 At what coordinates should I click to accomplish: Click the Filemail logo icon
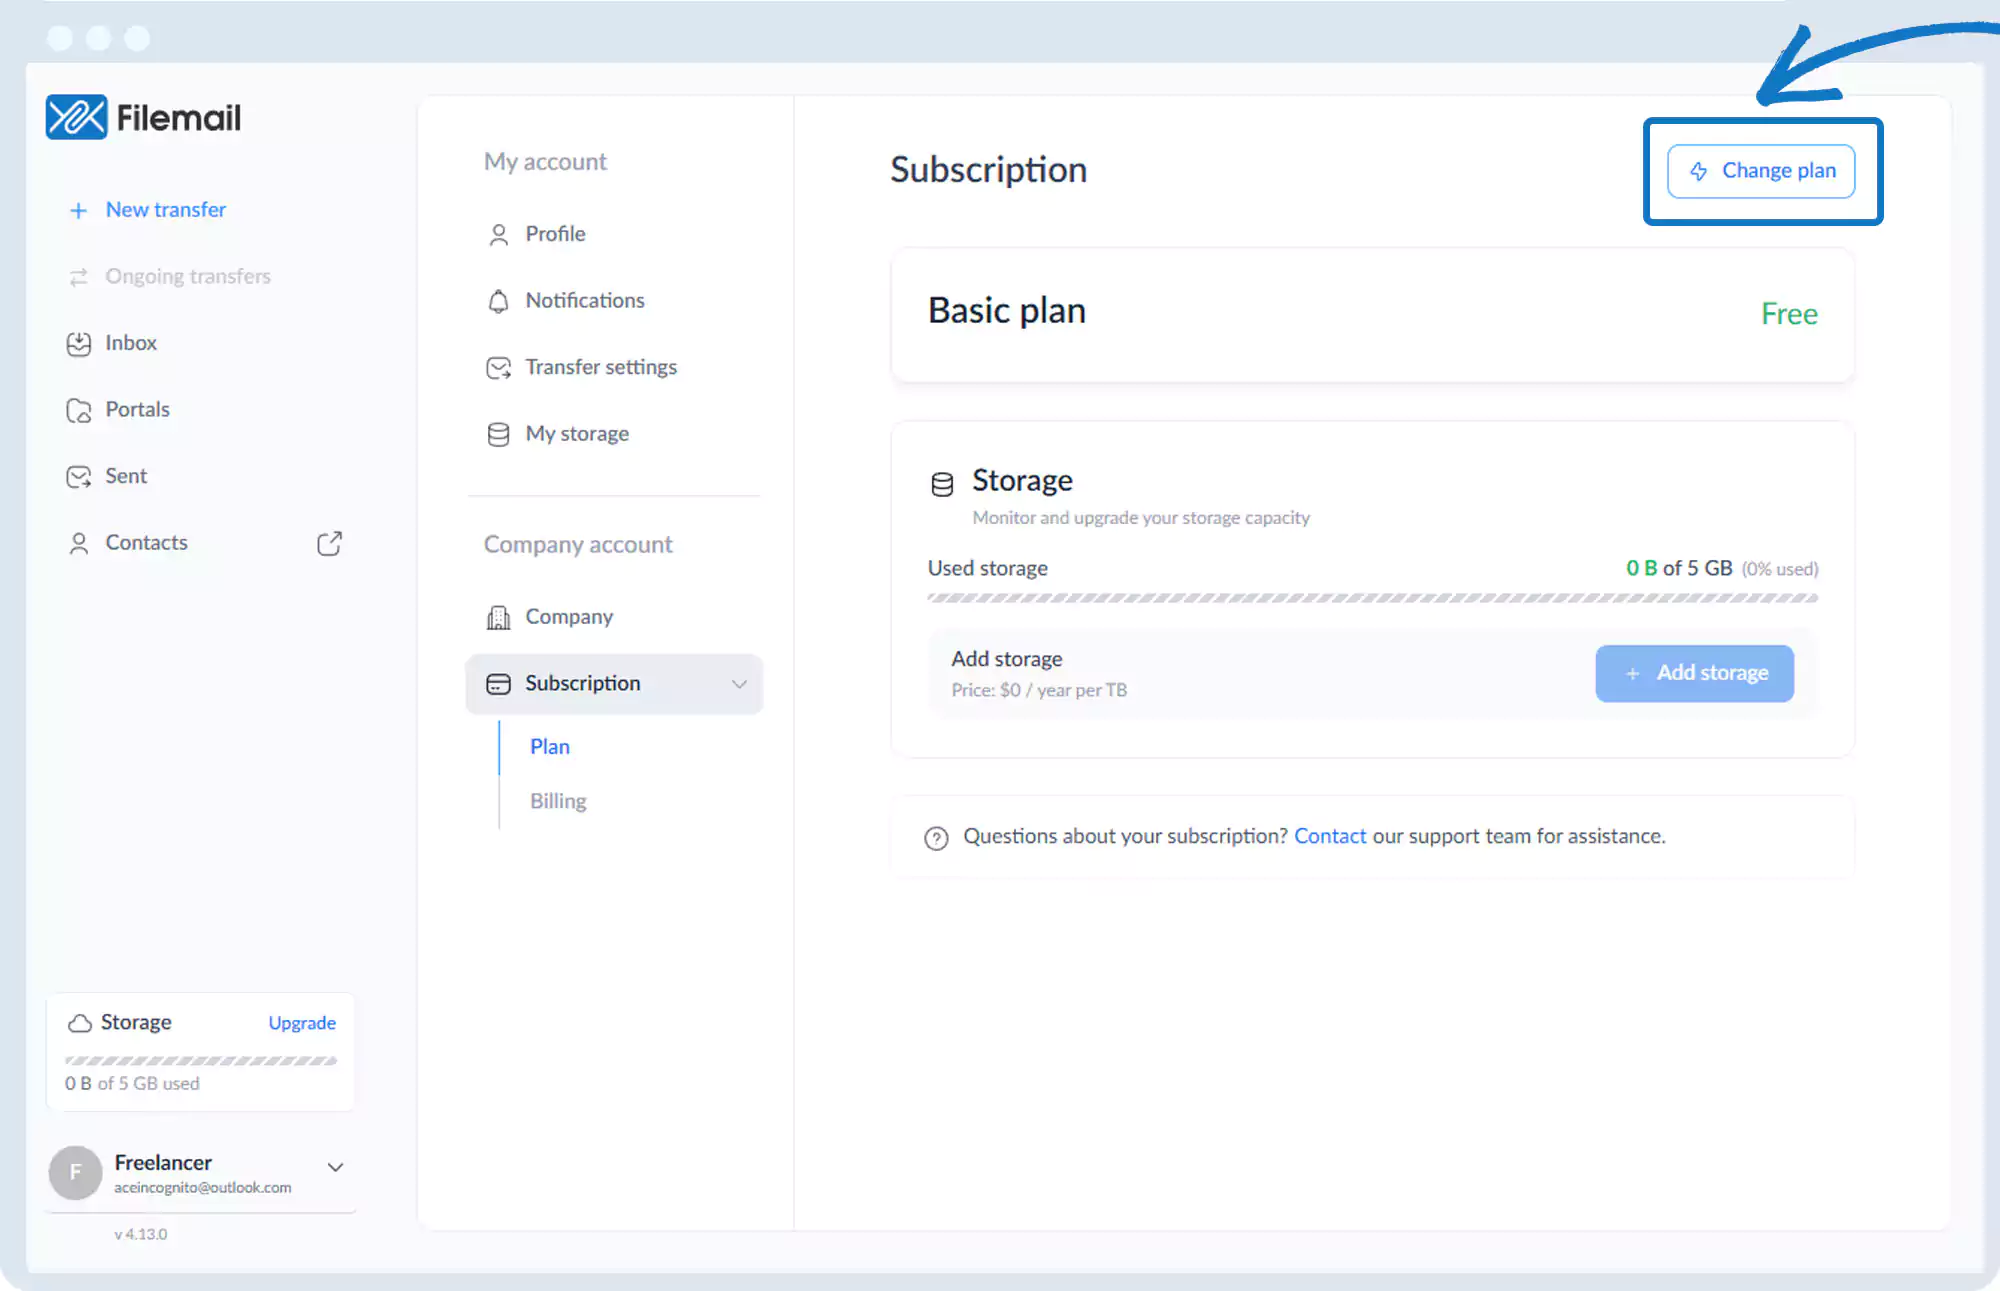tap(76, 117)
